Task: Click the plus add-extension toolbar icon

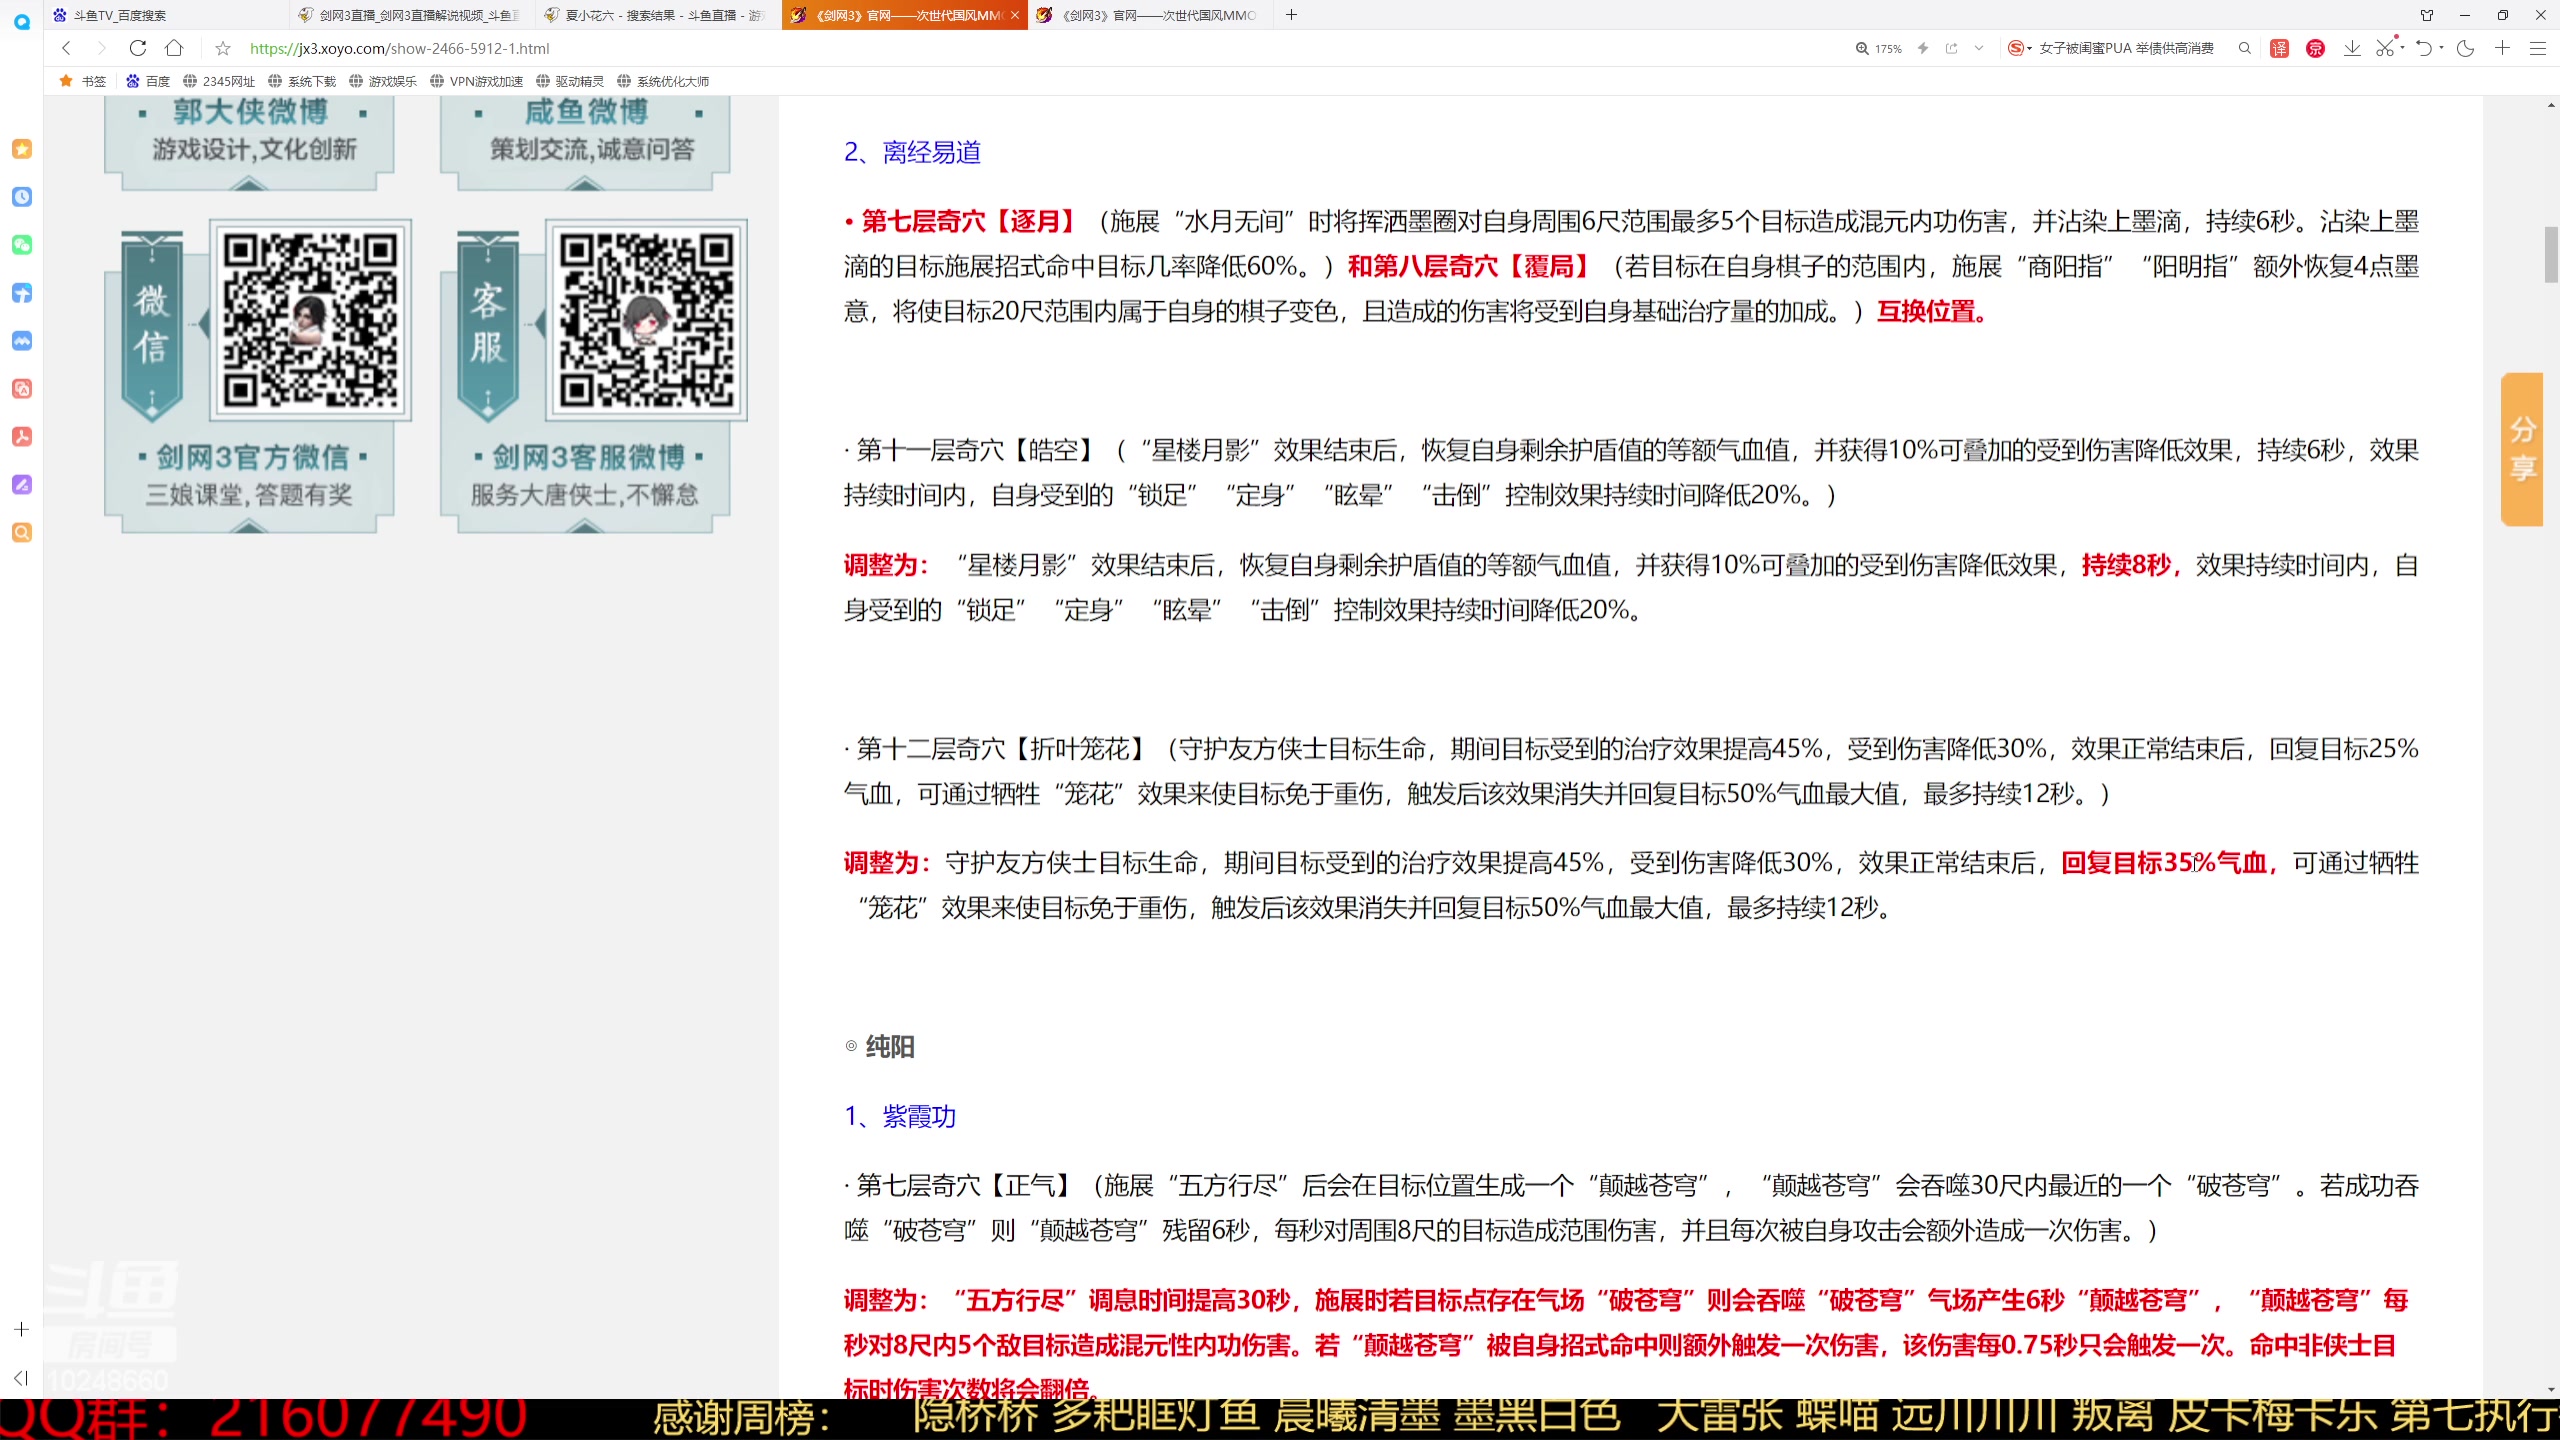Action: pos(2502,48)
